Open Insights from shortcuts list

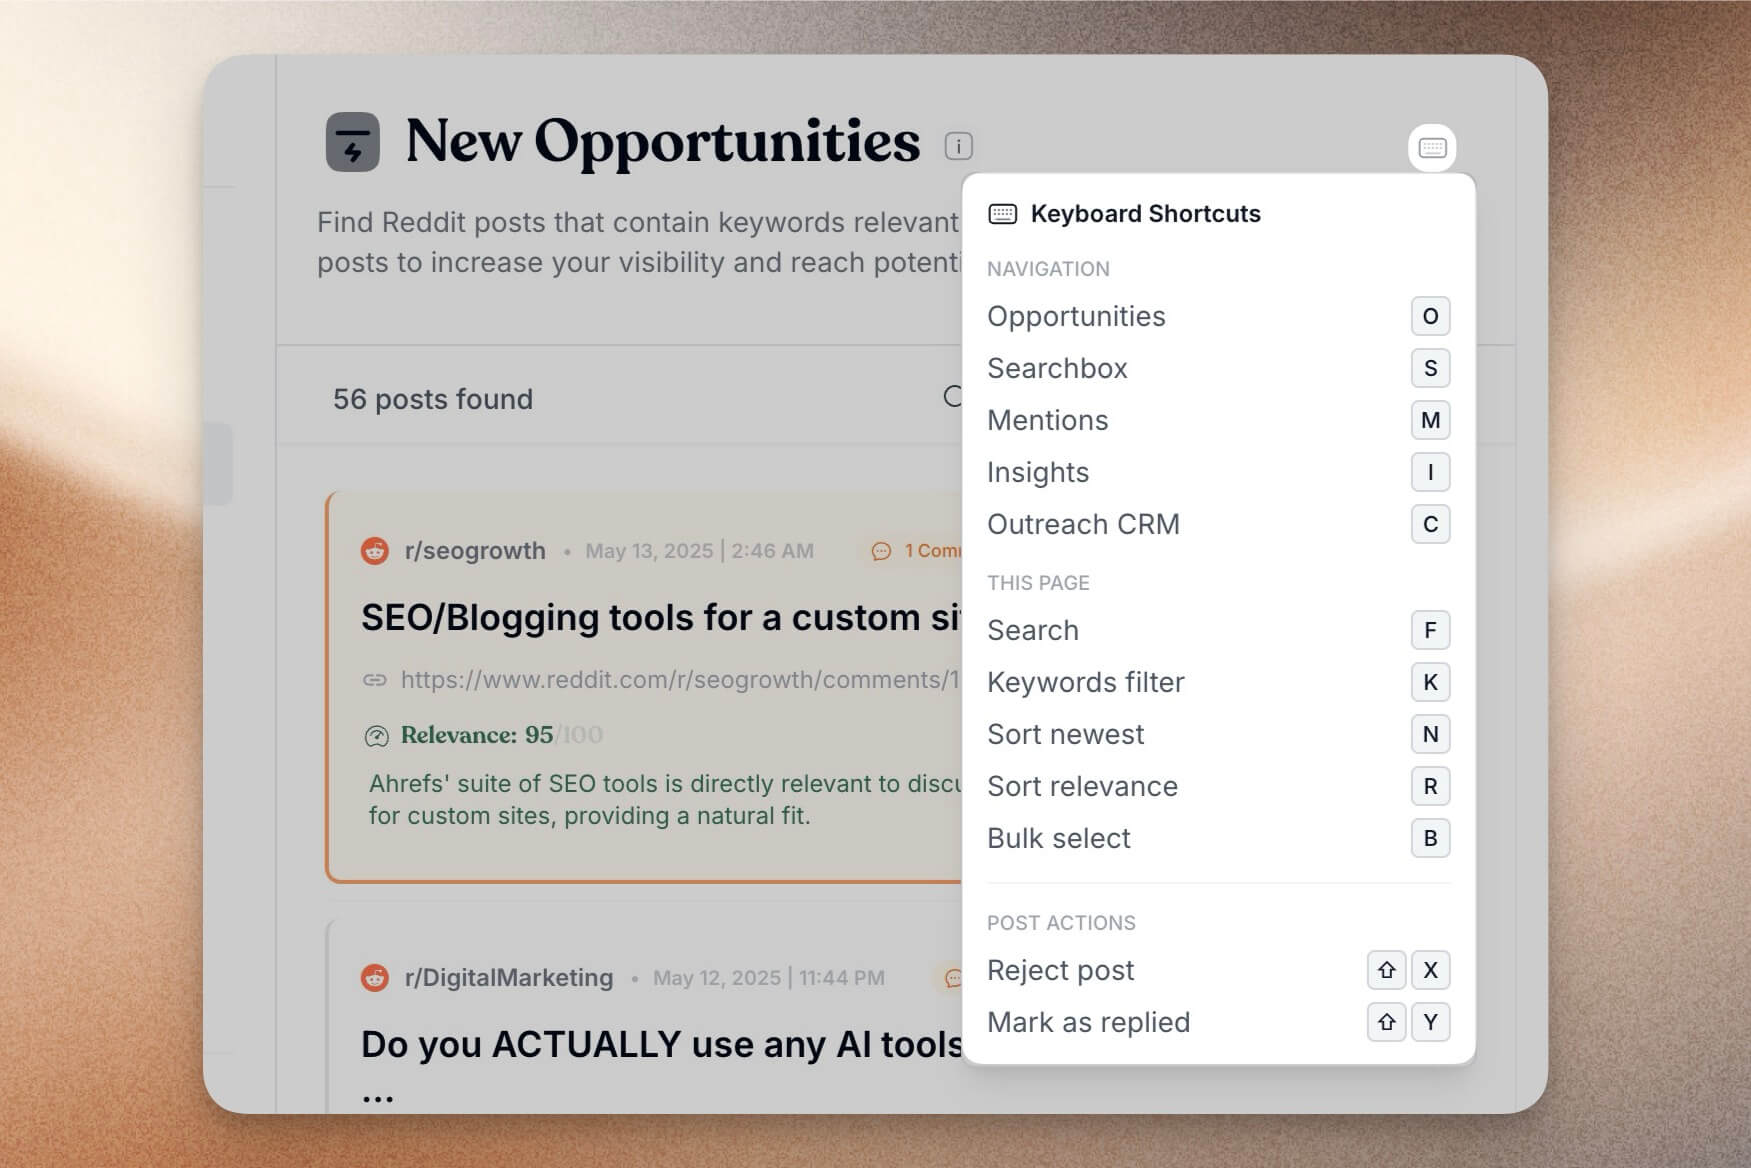click(x=1037, y=472)
